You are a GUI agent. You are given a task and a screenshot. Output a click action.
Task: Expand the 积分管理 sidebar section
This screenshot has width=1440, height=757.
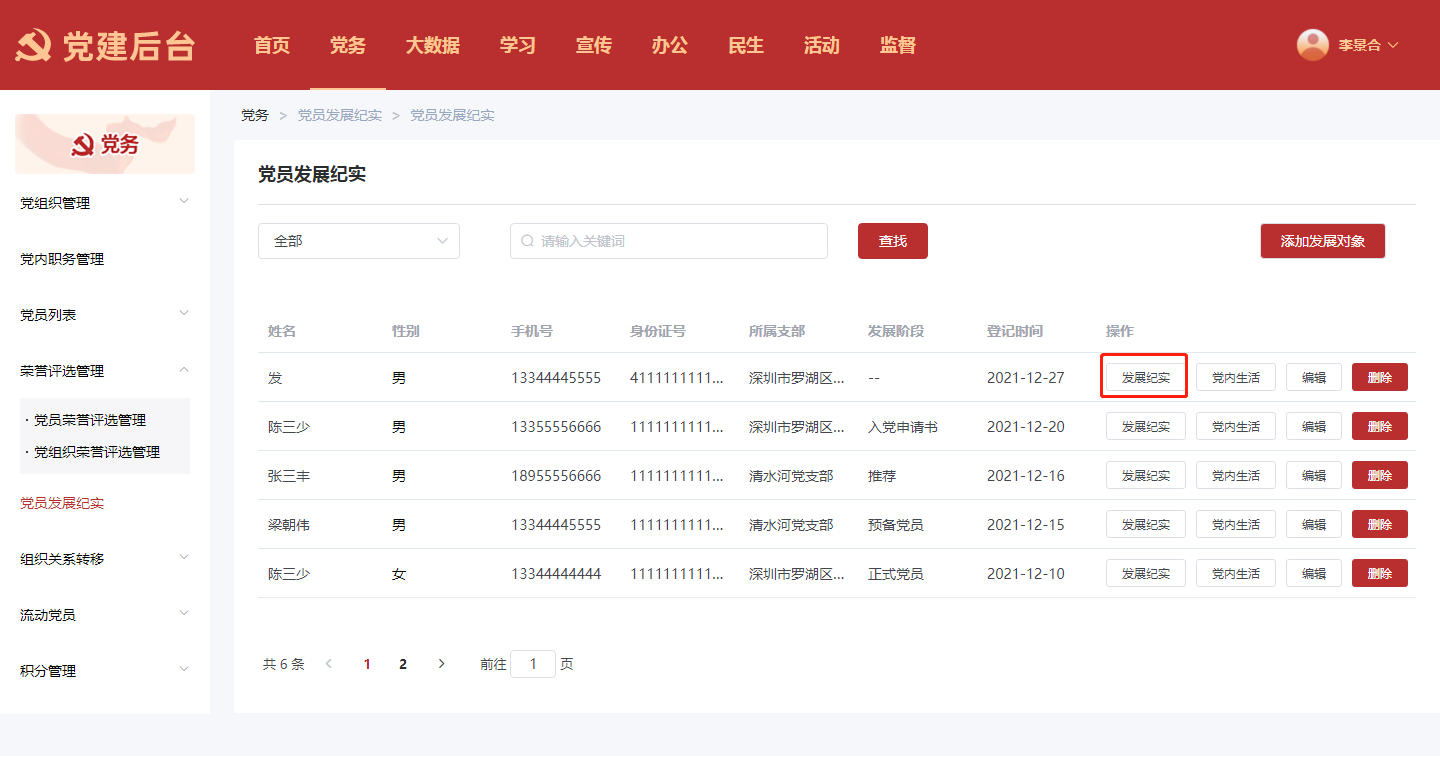(x=105, y=671)
